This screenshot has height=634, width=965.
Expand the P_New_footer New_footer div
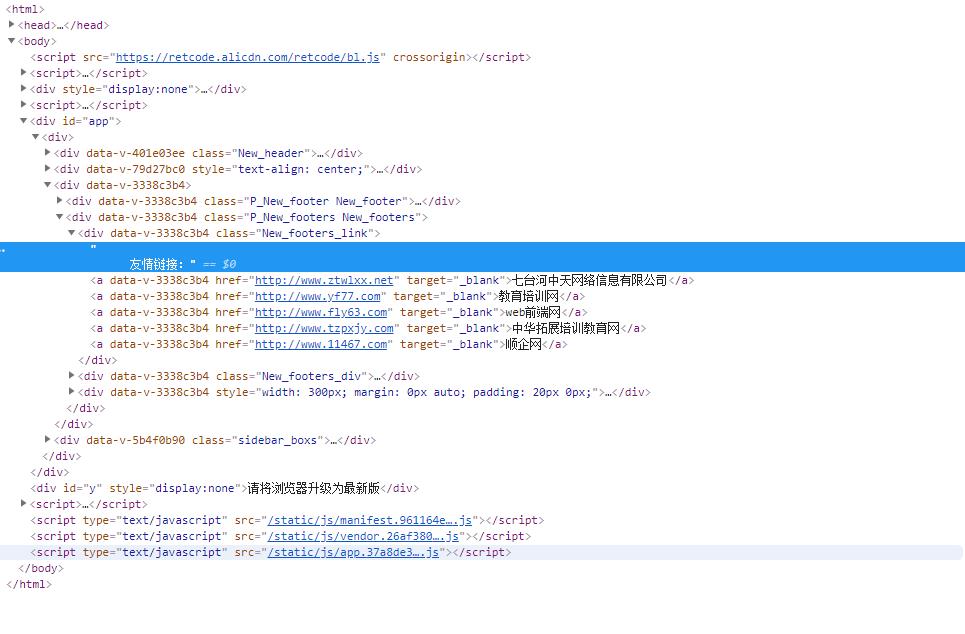[x=60, y=201]
